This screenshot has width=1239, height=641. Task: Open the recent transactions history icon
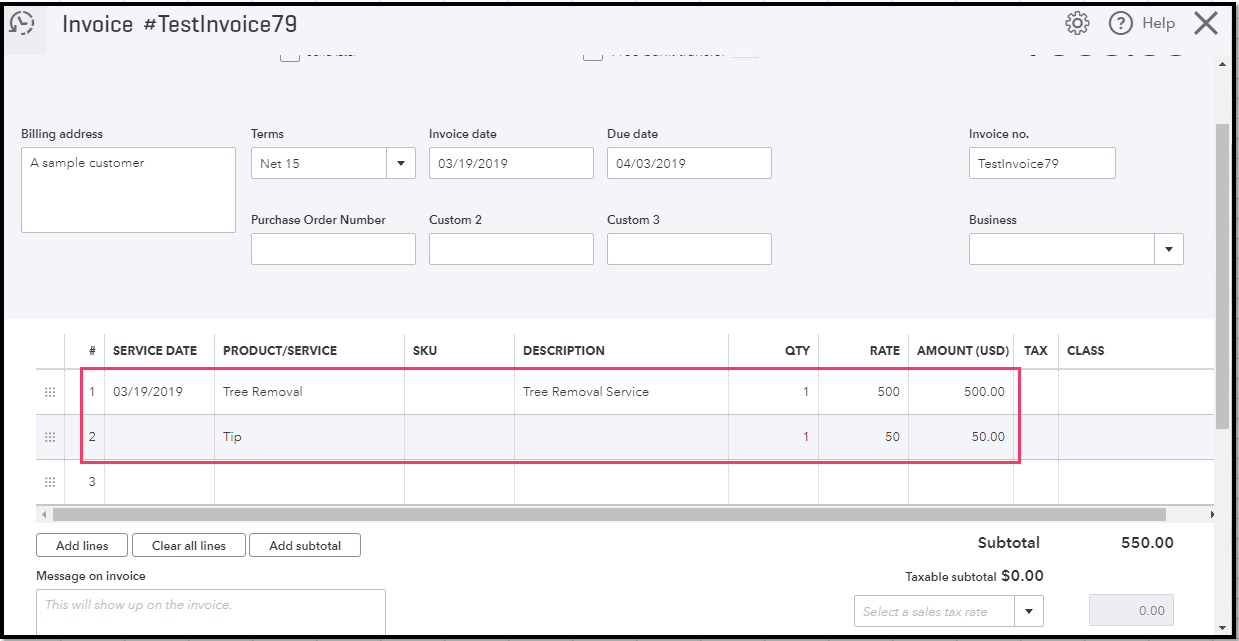[x=22, y=24]
